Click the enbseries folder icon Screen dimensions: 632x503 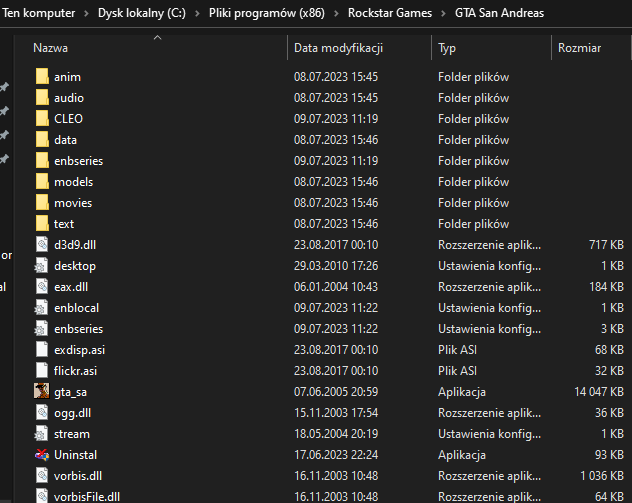(42, 160)
